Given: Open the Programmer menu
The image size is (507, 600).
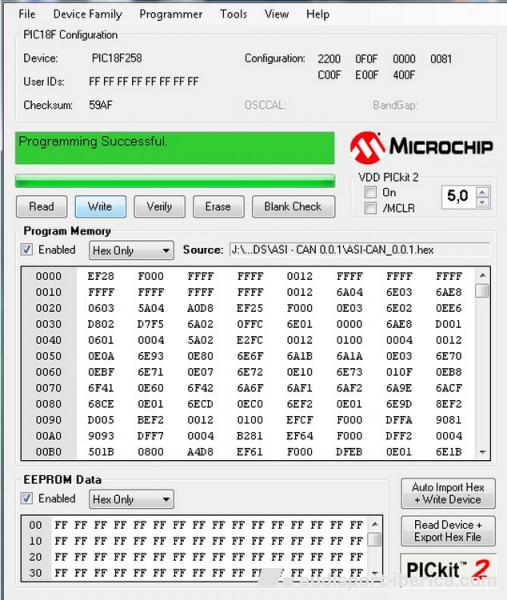Looking at the screenshot, I should point(171,14).
